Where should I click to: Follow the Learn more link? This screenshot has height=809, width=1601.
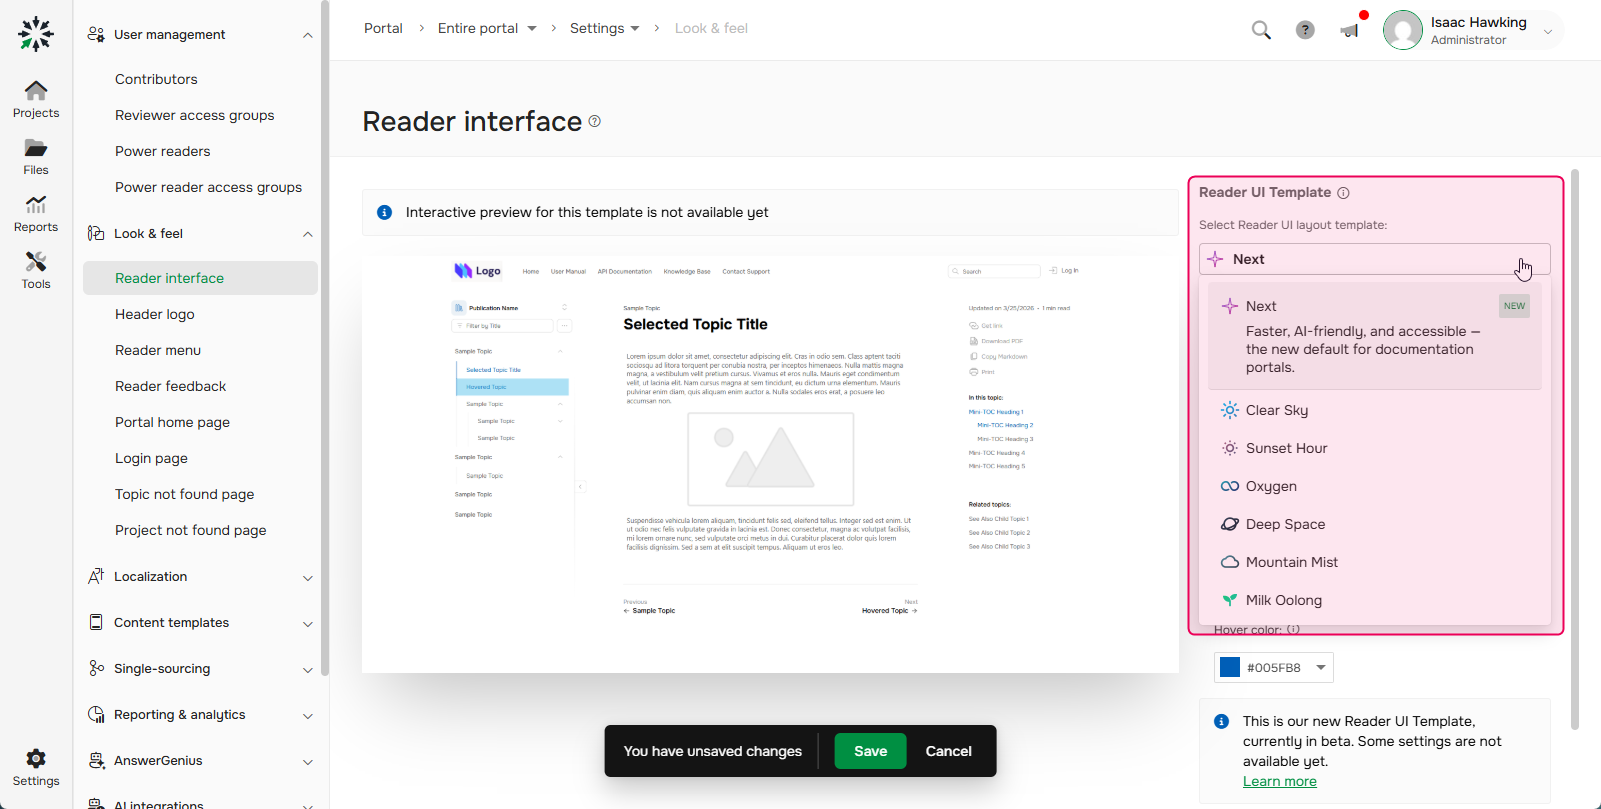1279,781
